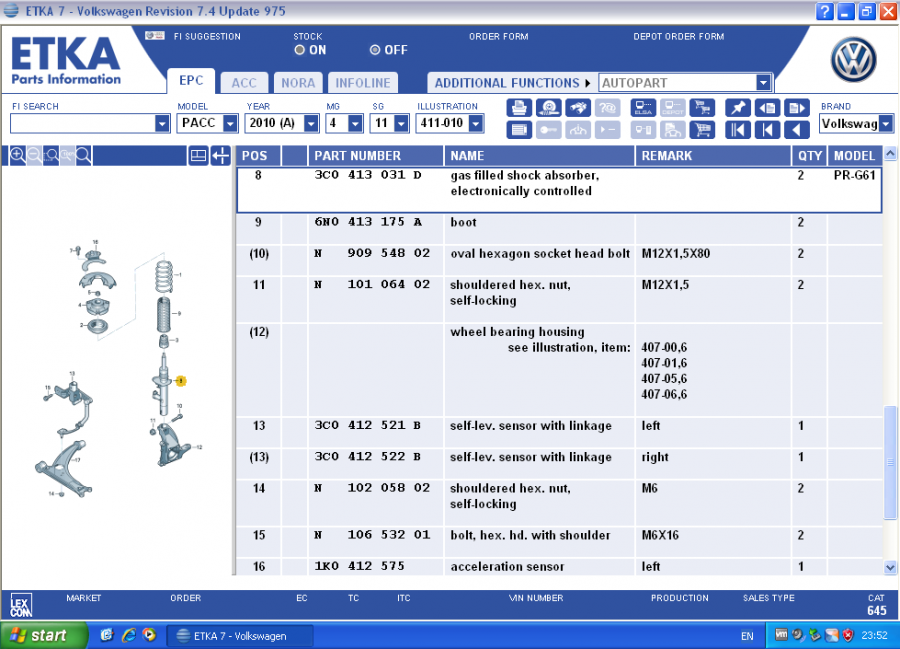Click the FI SEARCH input field
This screenshot has width=900, height=649.
click(82, 123)
